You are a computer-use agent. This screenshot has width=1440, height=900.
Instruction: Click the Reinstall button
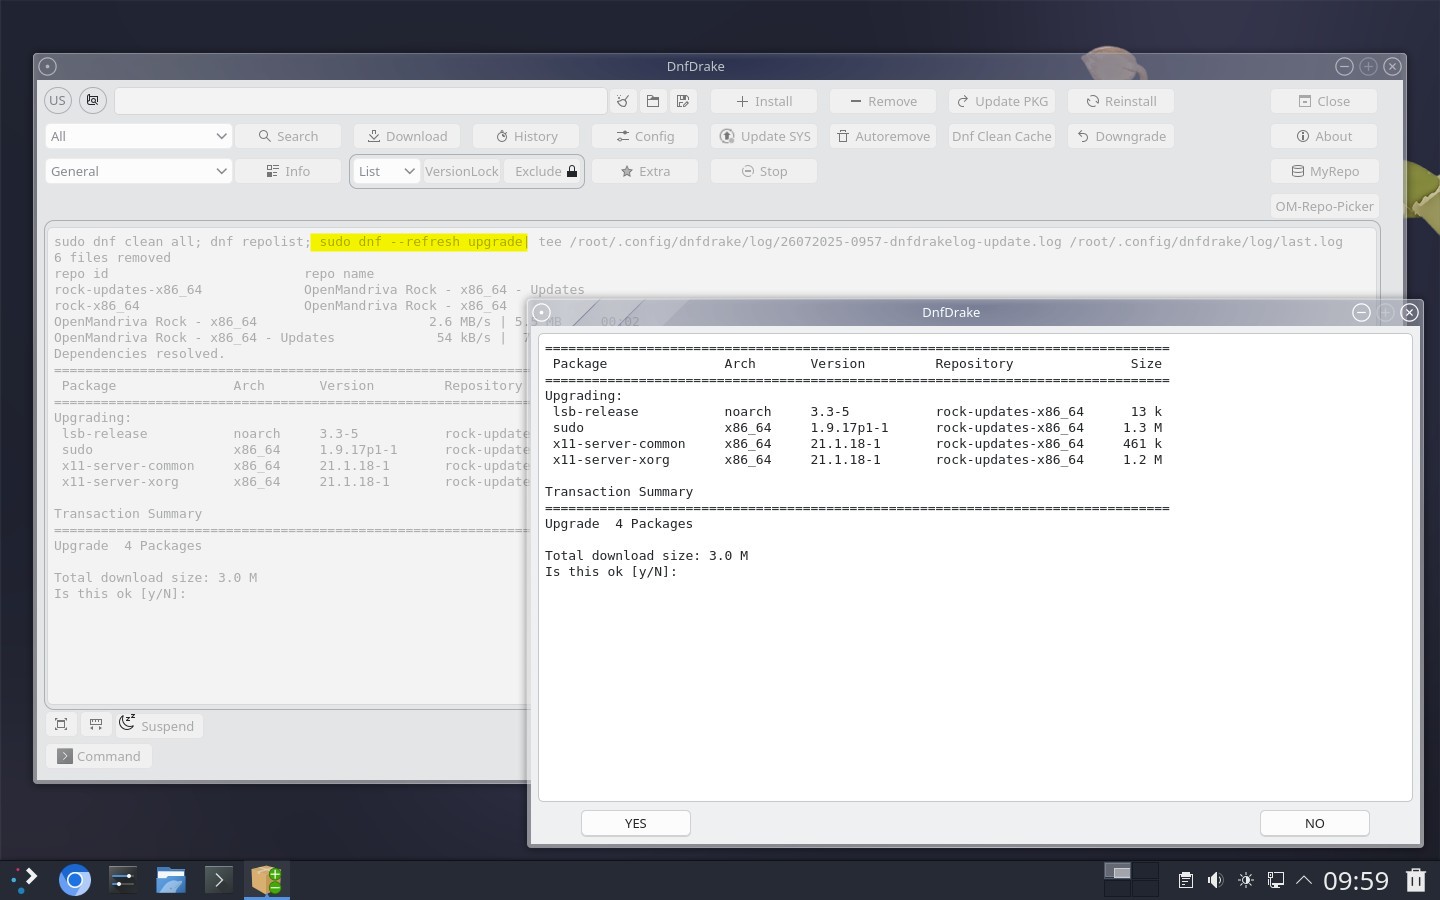[1121, 101]
